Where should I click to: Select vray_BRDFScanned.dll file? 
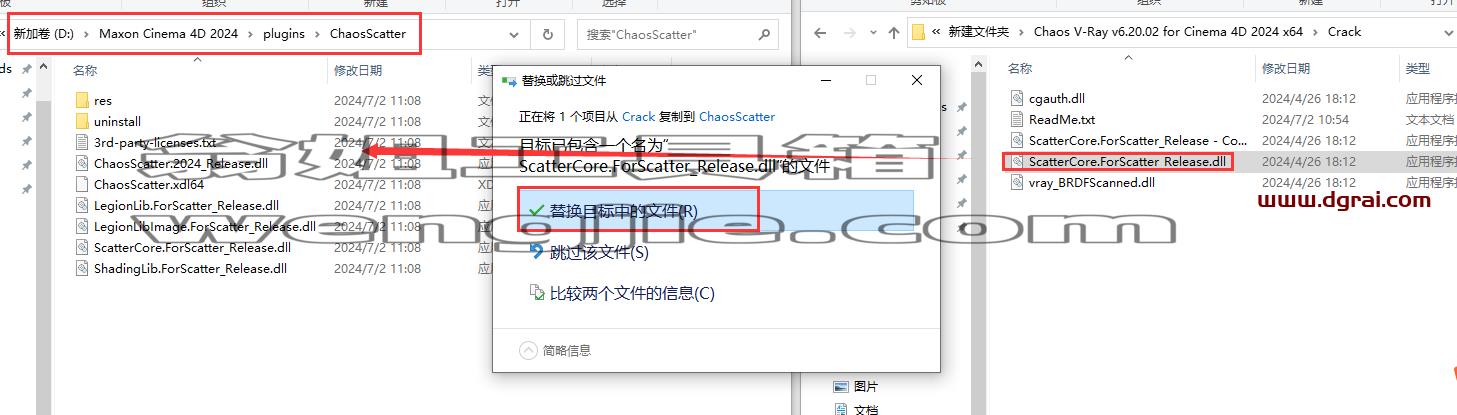point(1091,183)
